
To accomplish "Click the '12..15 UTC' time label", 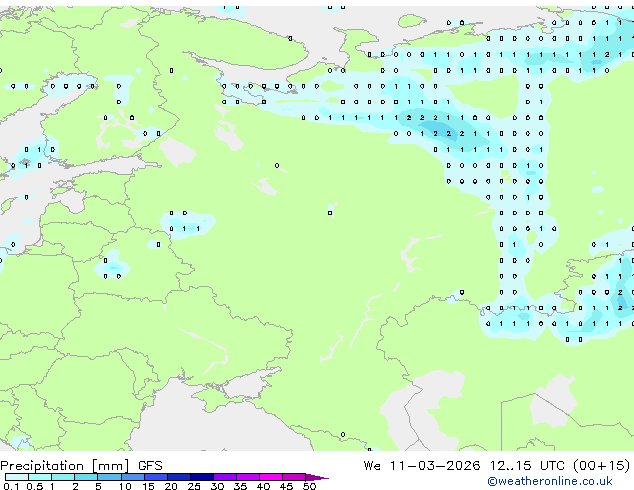I will pos(526,466).
